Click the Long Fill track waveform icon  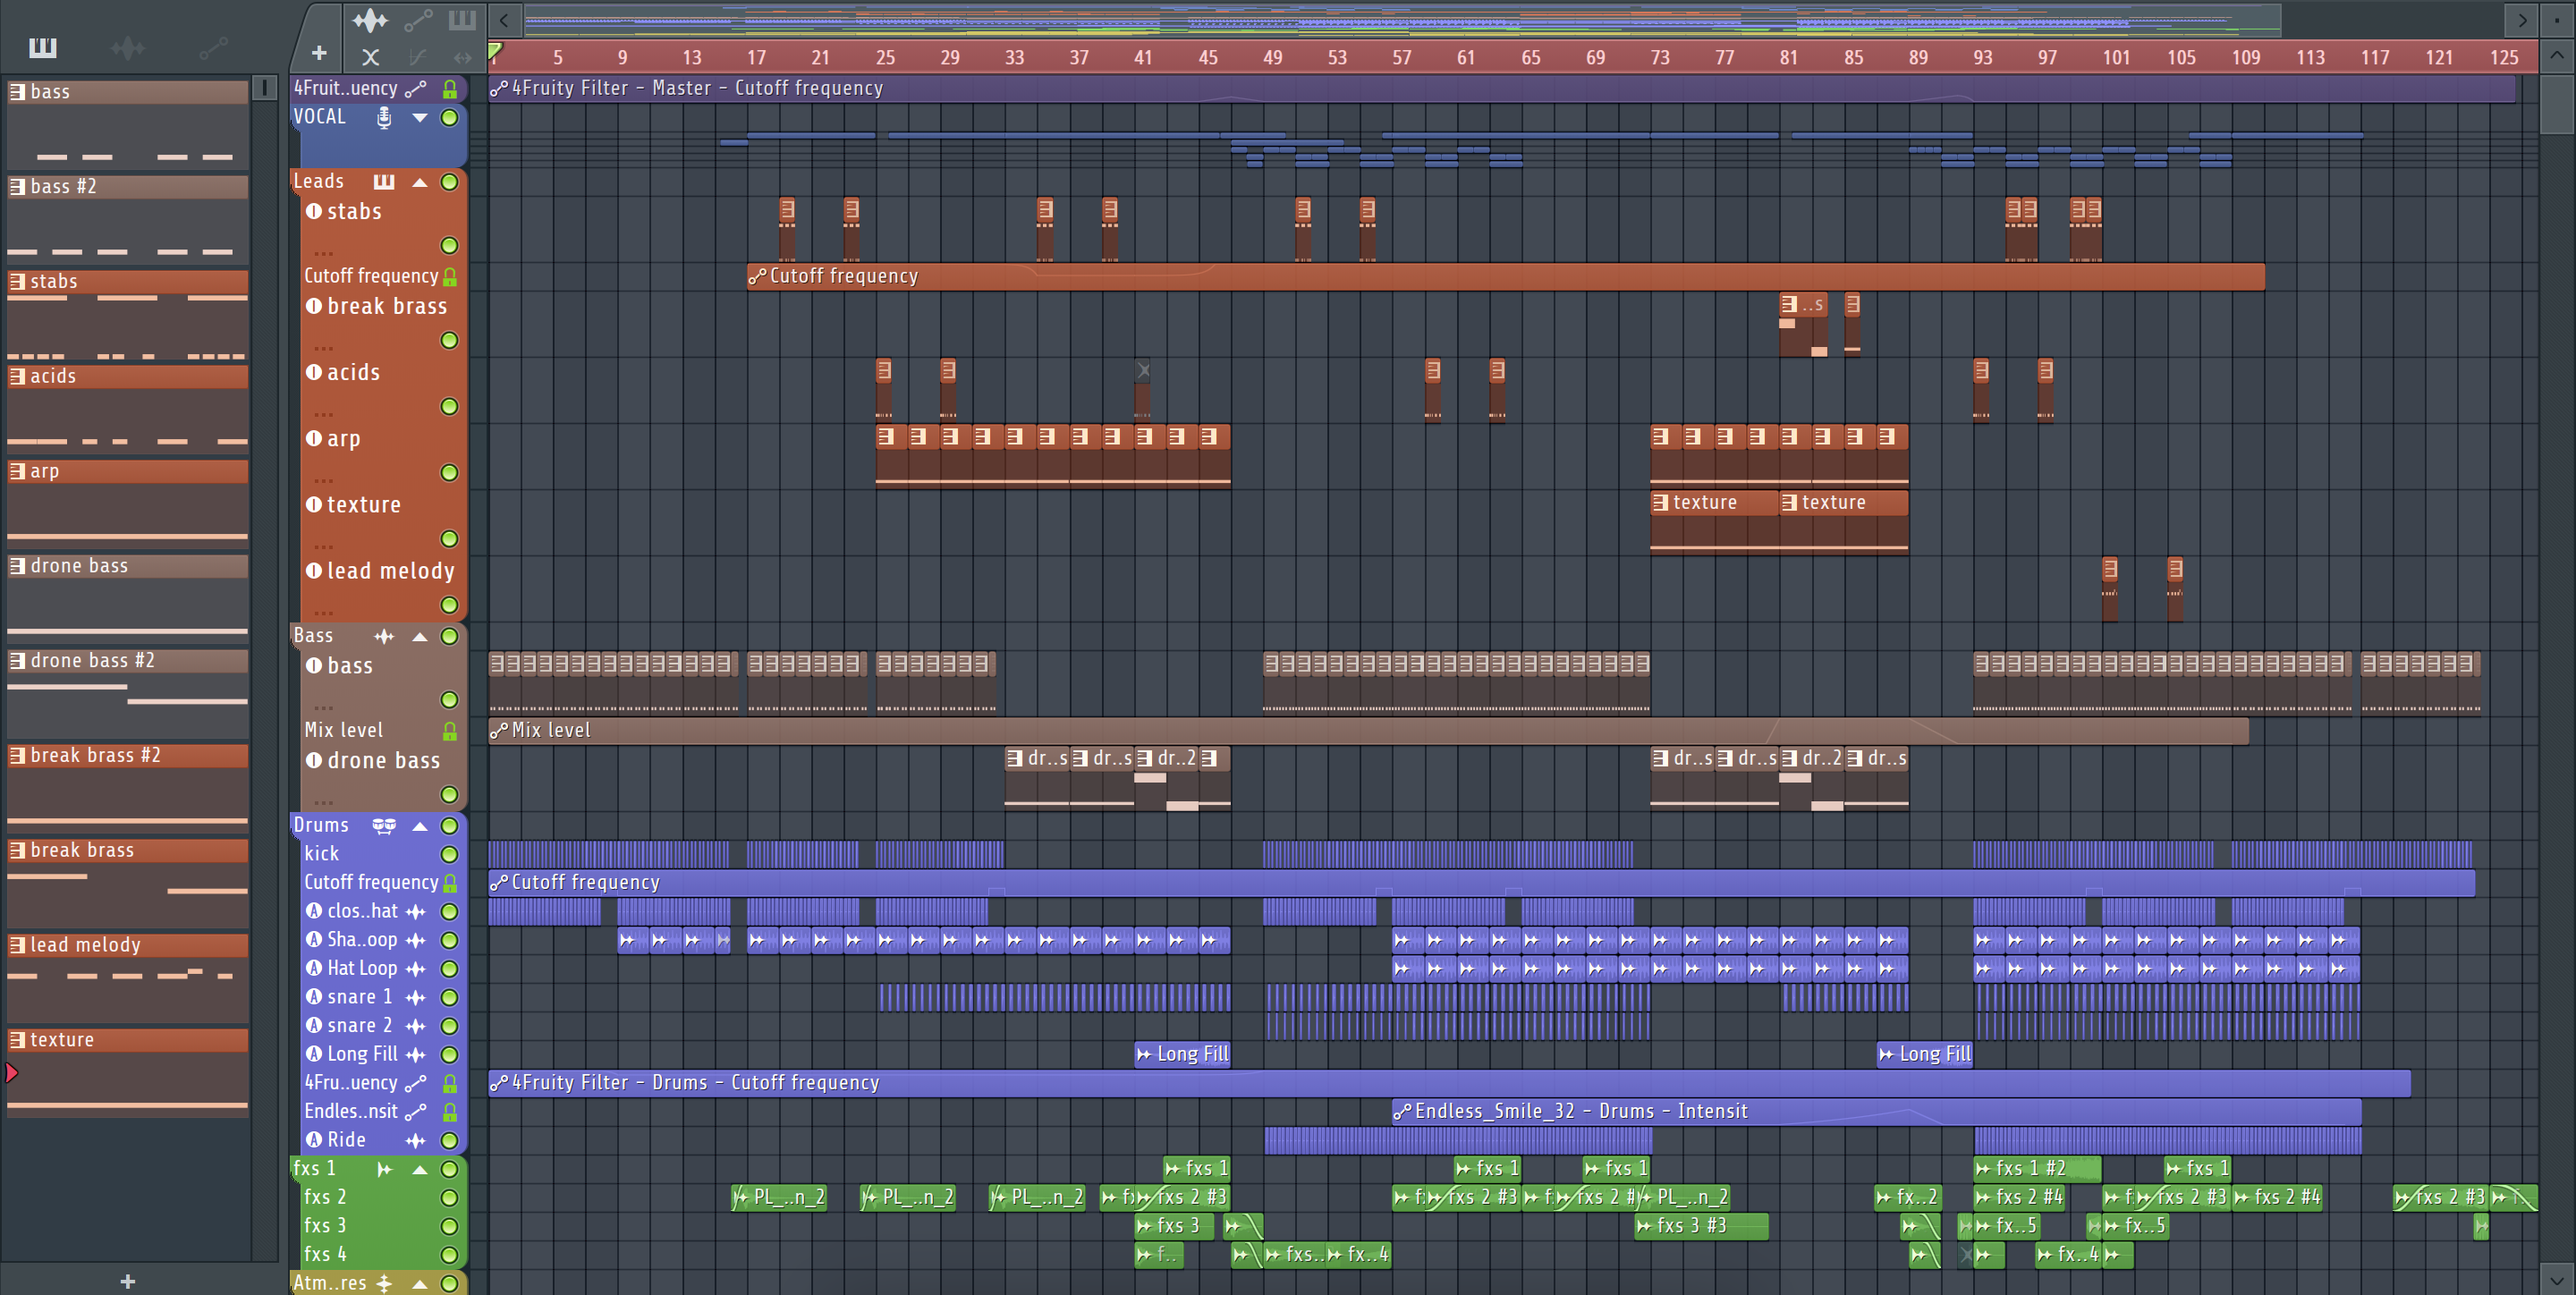[x=416, y=1054]
